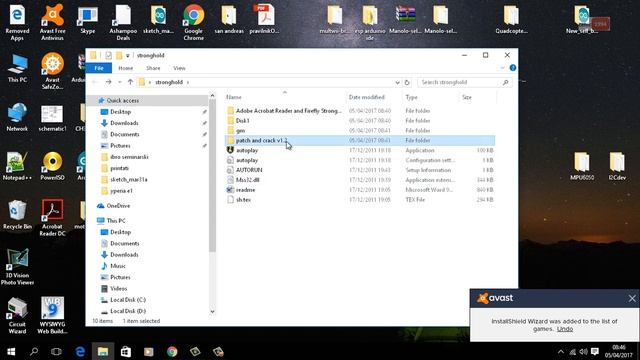Viewport: 640px width, 360px height.
Task: Select the MPU6050 desktop folder
Action: click(x=582, y=166)
